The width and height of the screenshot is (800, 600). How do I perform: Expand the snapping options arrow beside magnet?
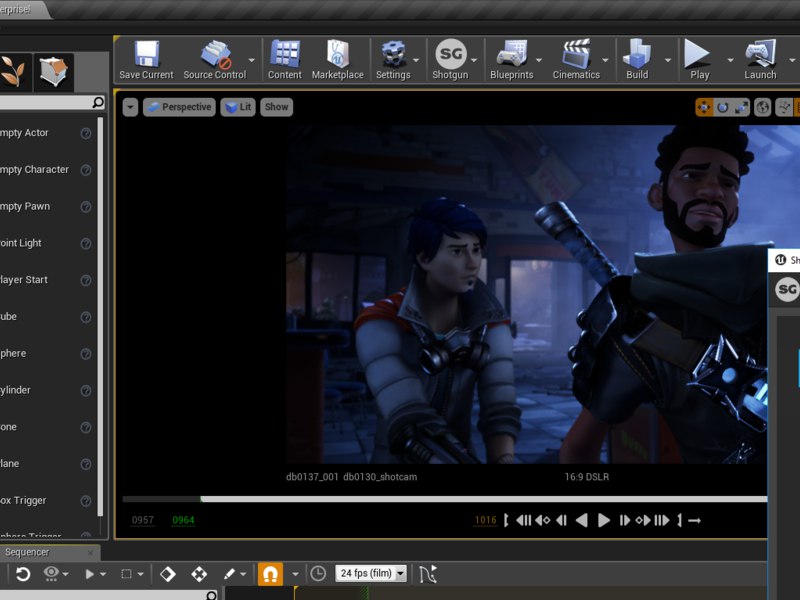295,574
